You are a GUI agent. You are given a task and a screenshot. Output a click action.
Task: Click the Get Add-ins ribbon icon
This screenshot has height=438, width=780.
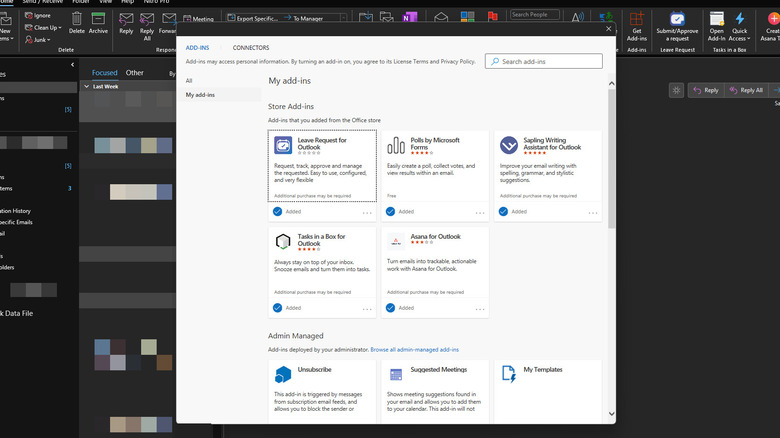tap(636, 19)
